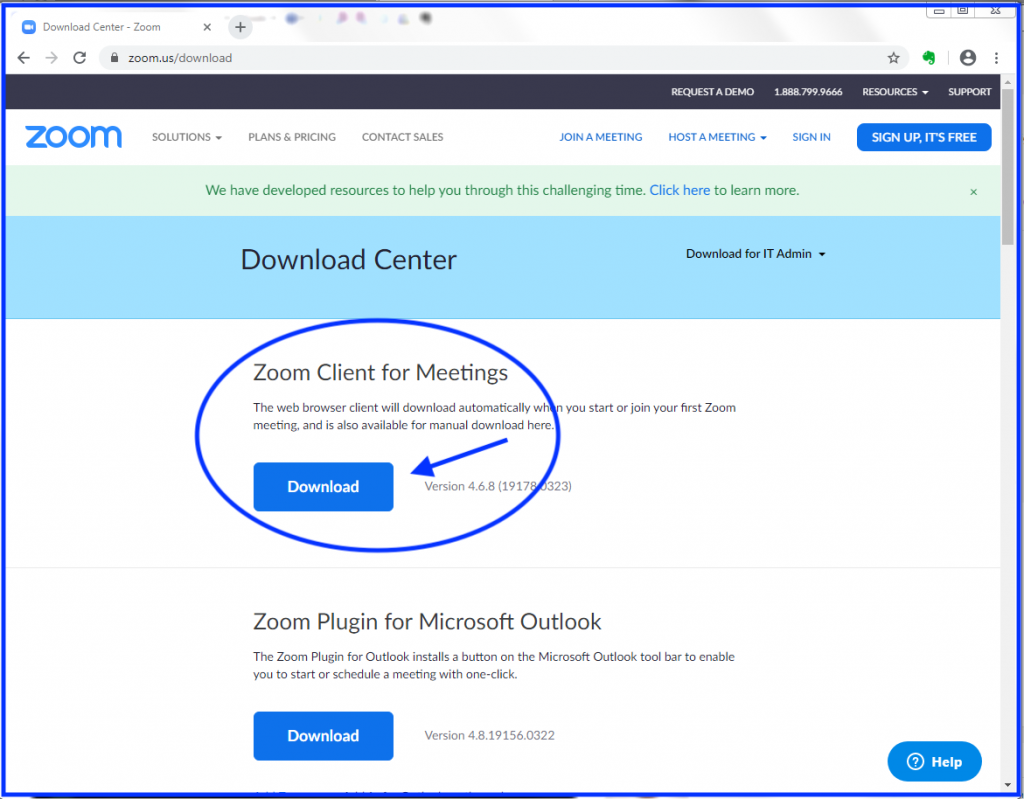Image resolution: width=1024 pixels, height=799 pixels.
Task: Open Contact Sales page
Action: [402, 137]
